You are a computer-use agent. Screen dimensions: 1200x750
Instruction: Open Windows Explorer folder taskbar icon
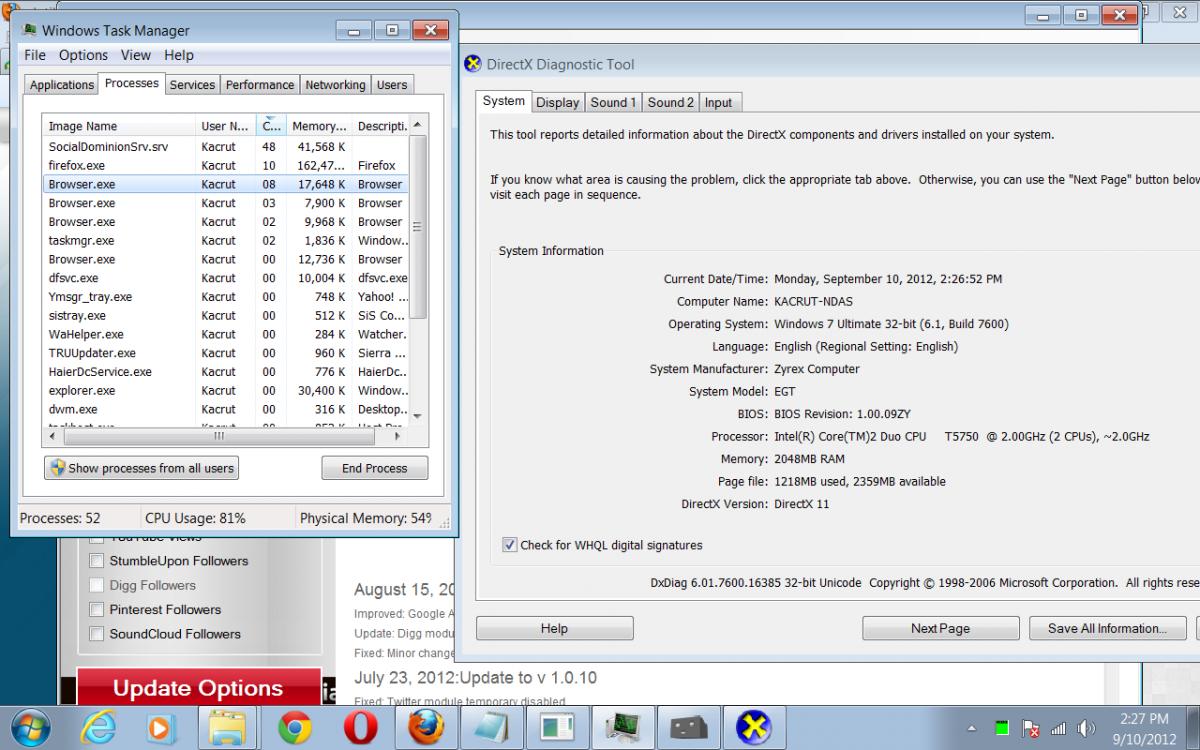pyautogui.click(x=228, y=728)
